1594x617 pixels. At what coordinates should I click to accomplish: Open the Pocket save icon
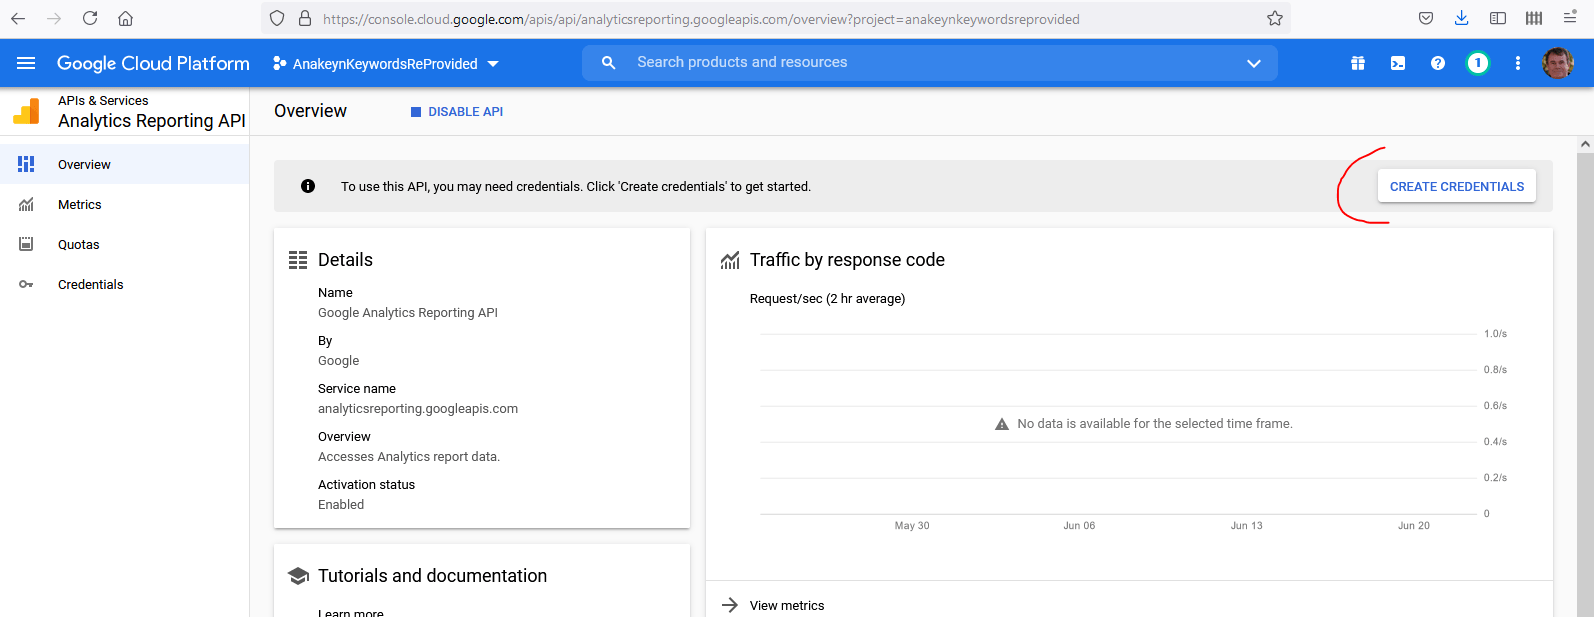point(1426,18)
